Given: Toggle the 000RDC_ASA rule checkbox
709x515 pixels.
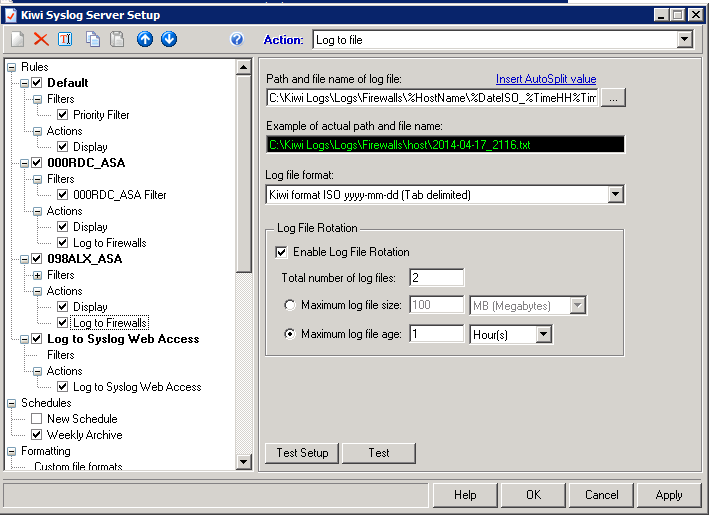Looking at the screenshot, I should (37, 163).
